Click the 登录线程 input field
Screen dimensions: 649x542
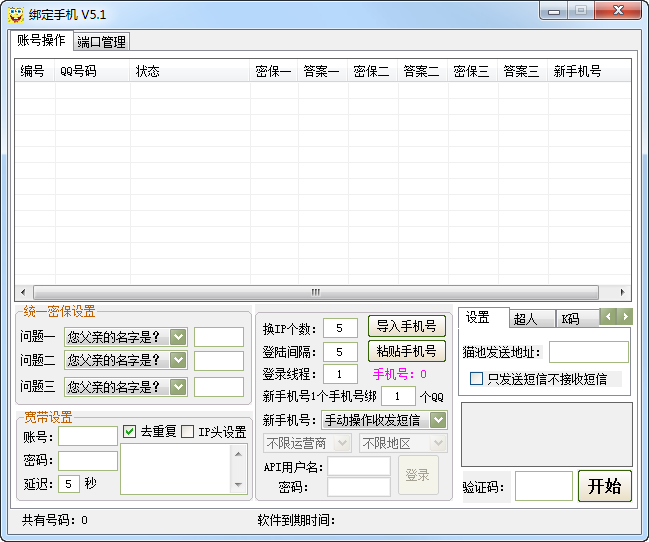340,374
